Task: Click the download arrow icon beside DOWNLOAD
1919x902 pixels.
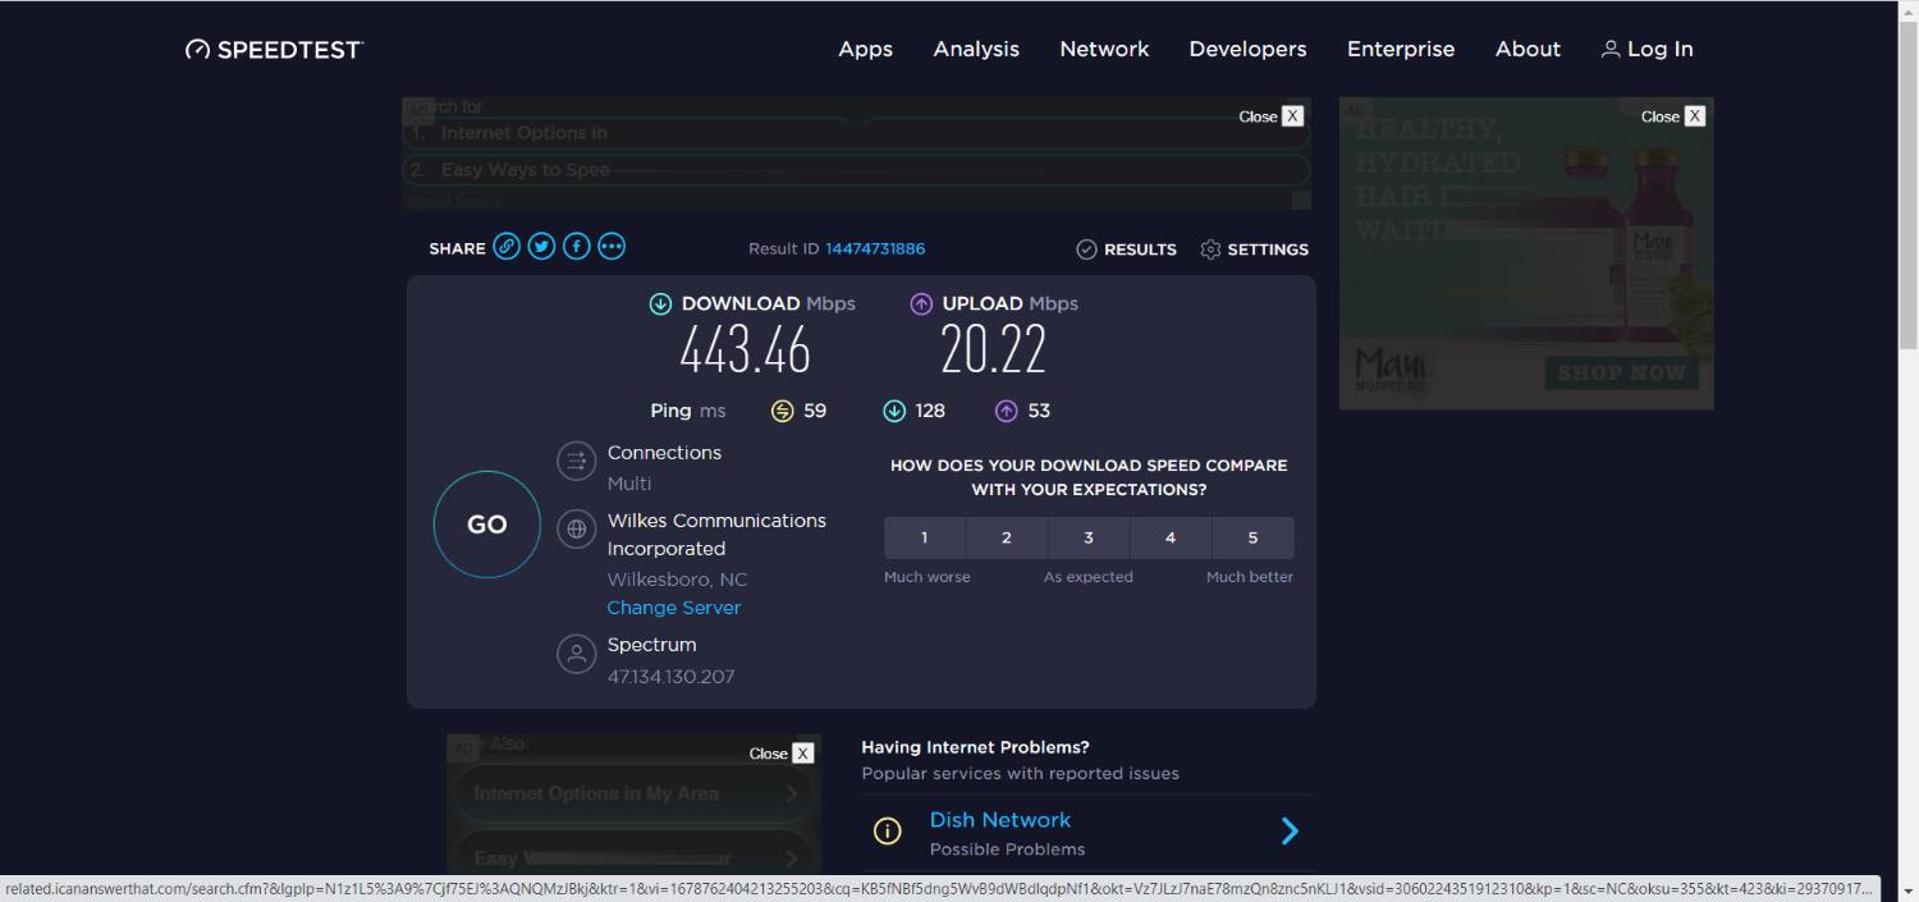Action: click(660, 304)
